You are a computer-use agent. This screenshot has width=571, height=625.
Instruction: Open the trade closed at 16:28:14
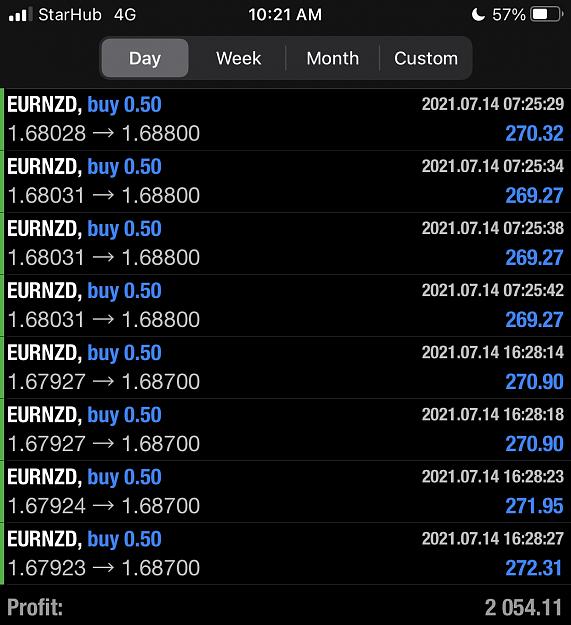285,368
